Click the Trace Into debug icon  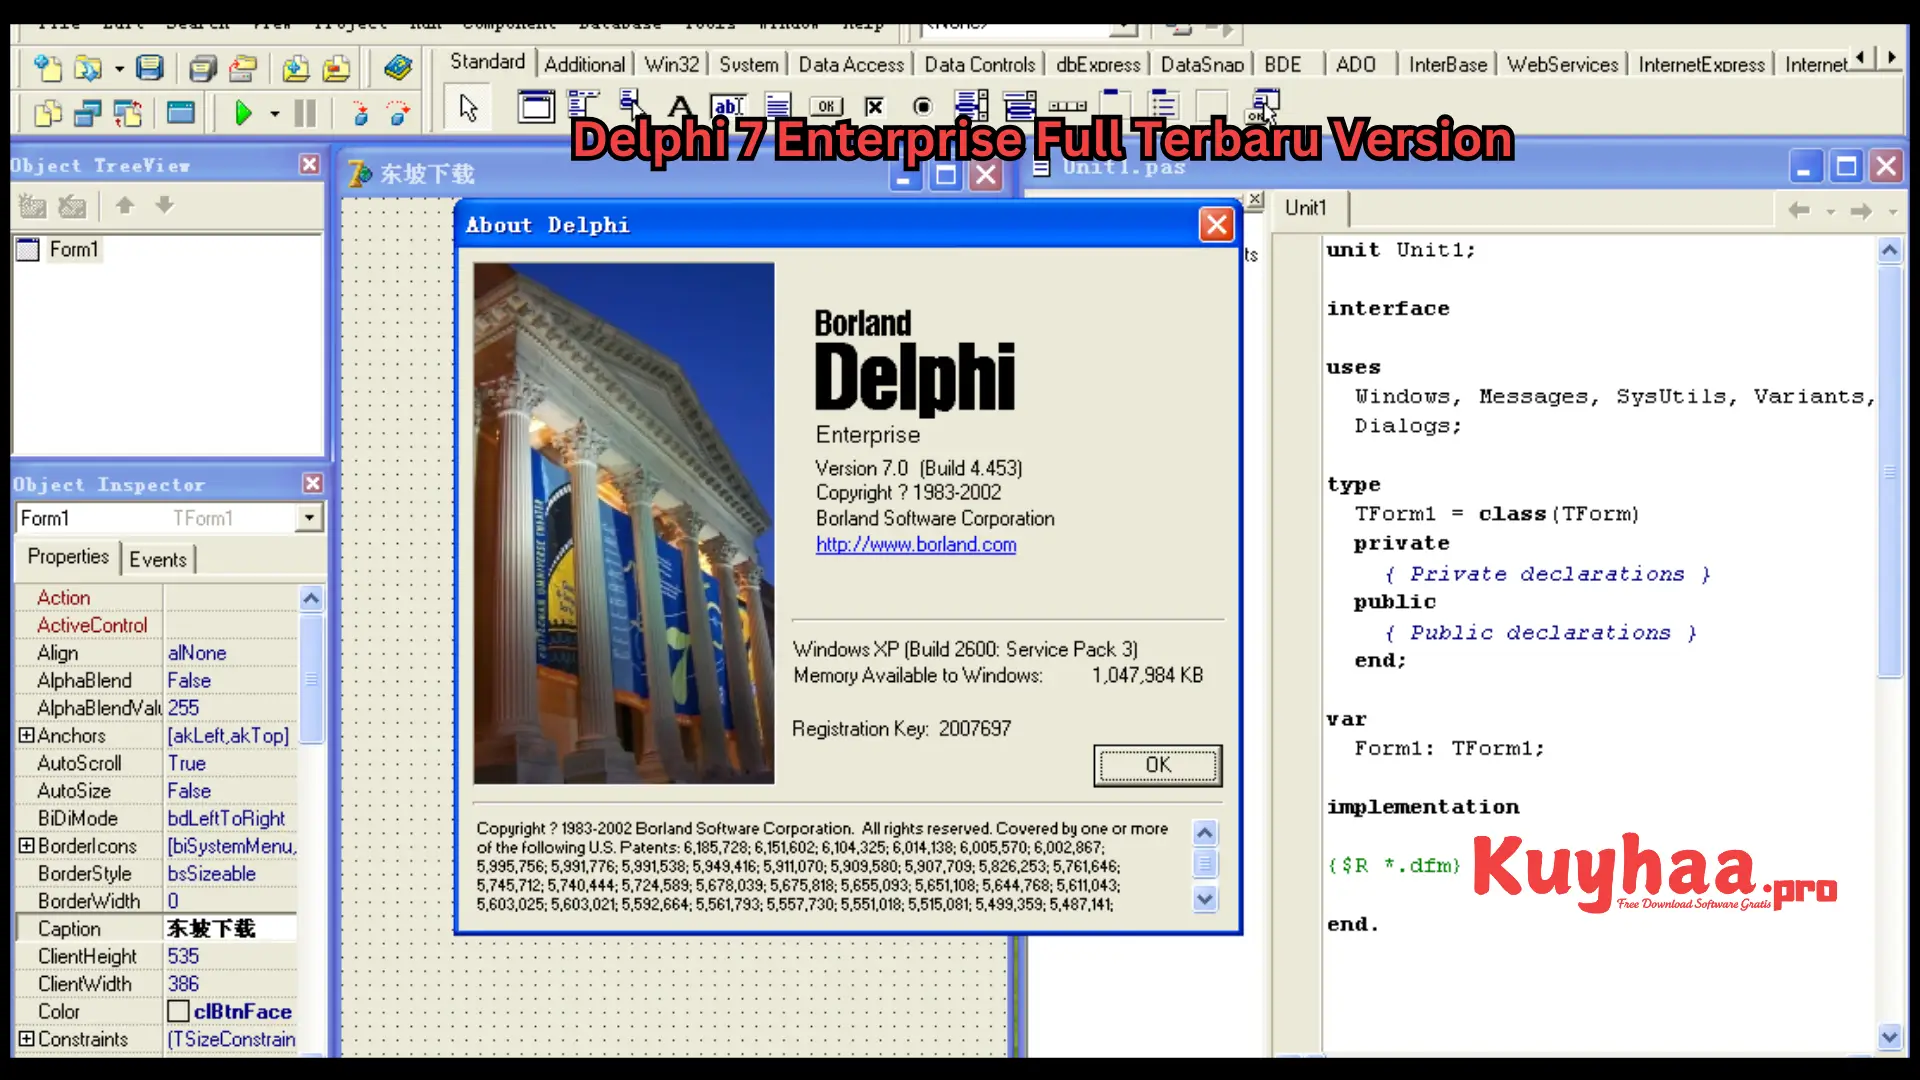[360, 113]
